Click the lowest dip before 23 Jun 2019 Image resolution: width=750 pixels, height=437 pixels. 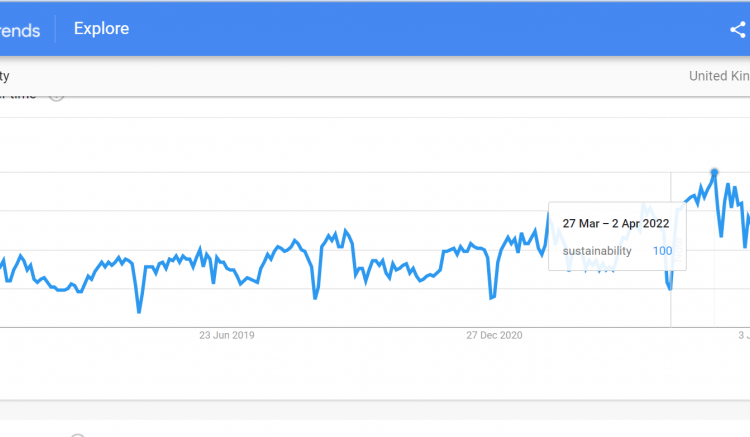[x=139, y=311]
